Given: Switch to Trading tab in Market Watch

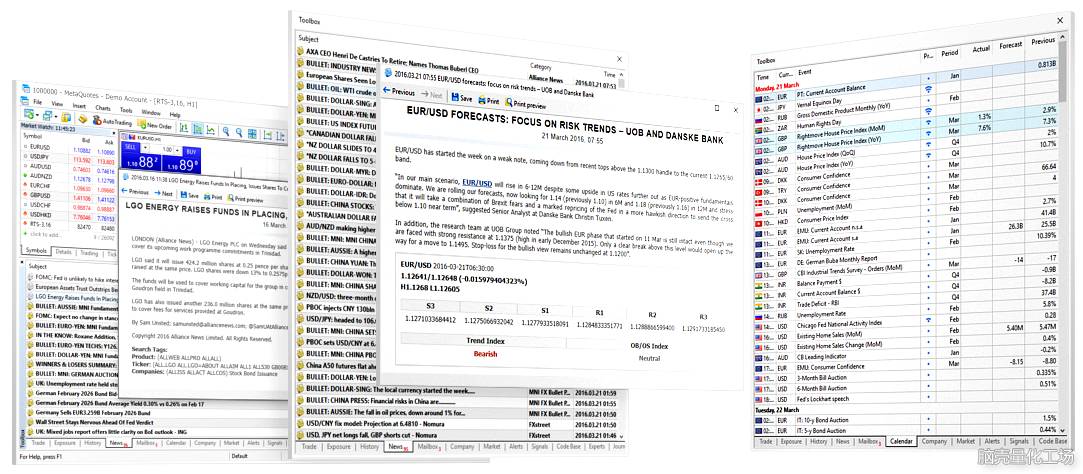Looking at the screenshot, I should pyautogui.click(x=89, y=254).
